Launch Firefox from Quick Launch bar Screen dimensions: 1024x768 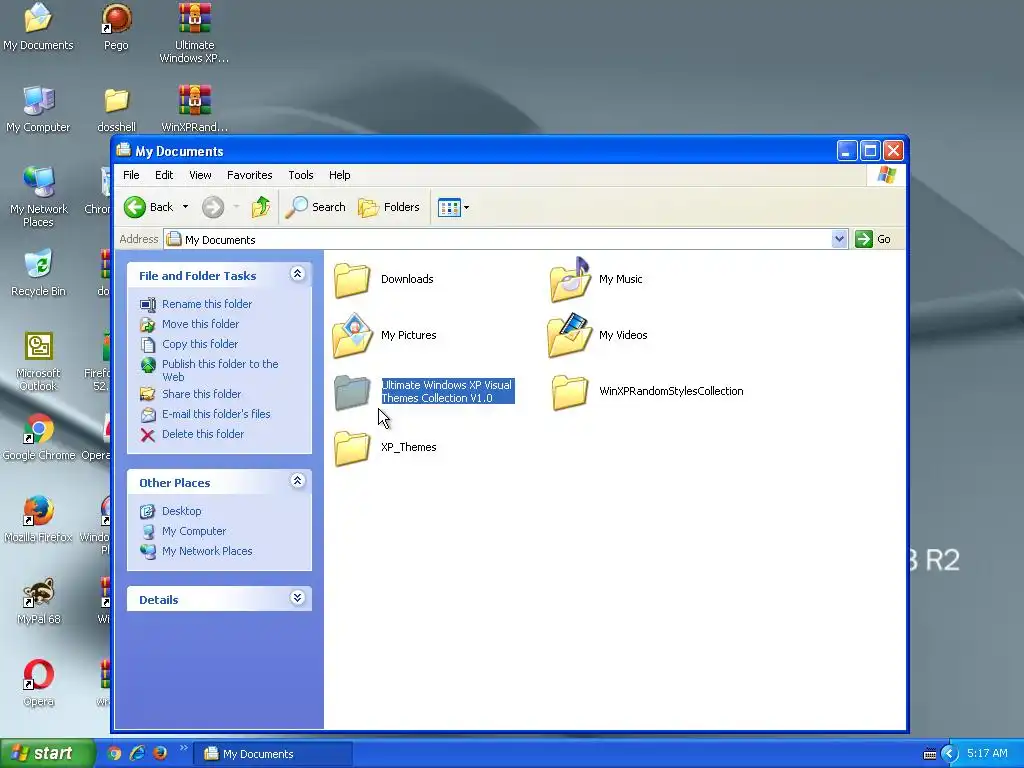pyautogui.click(x=160, y=754)
